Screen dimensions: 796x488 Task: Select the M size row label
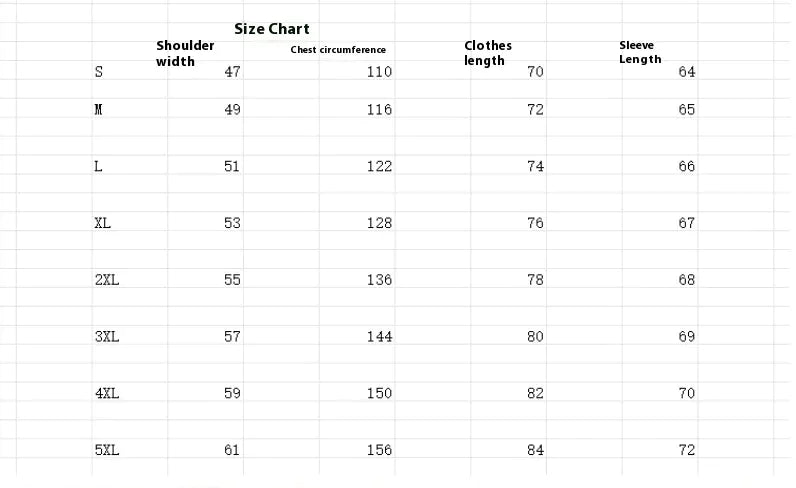98,110
